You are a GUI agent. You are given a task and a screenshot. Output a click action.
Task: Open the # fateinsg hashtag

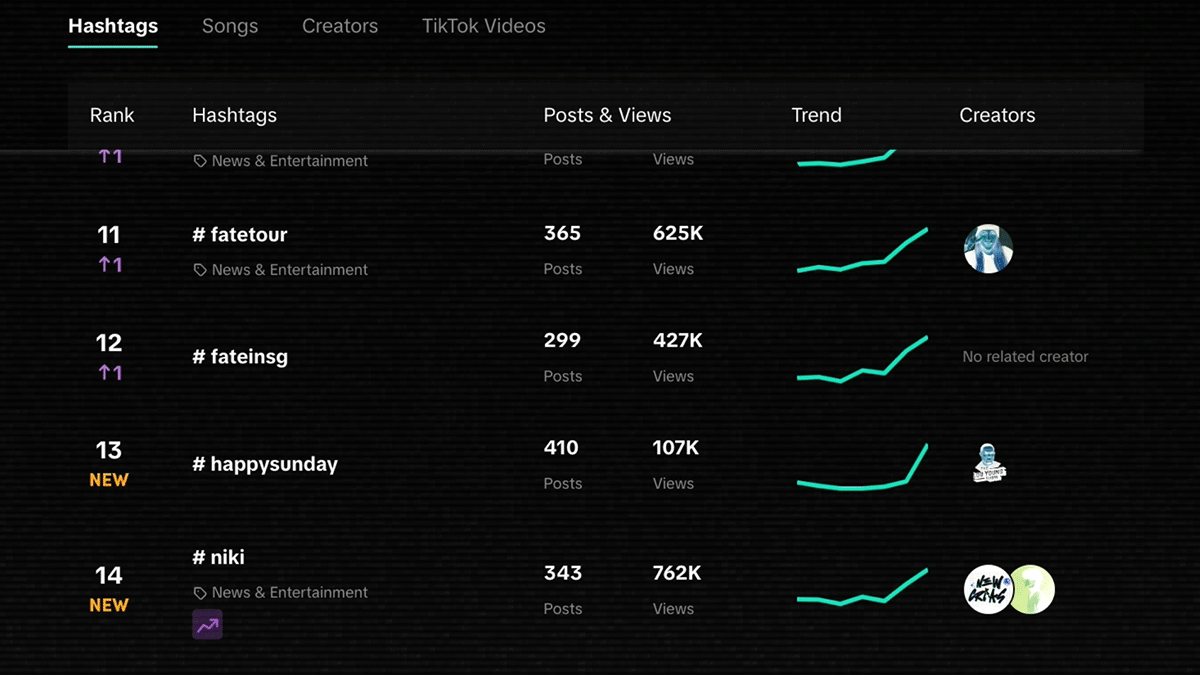240,357
